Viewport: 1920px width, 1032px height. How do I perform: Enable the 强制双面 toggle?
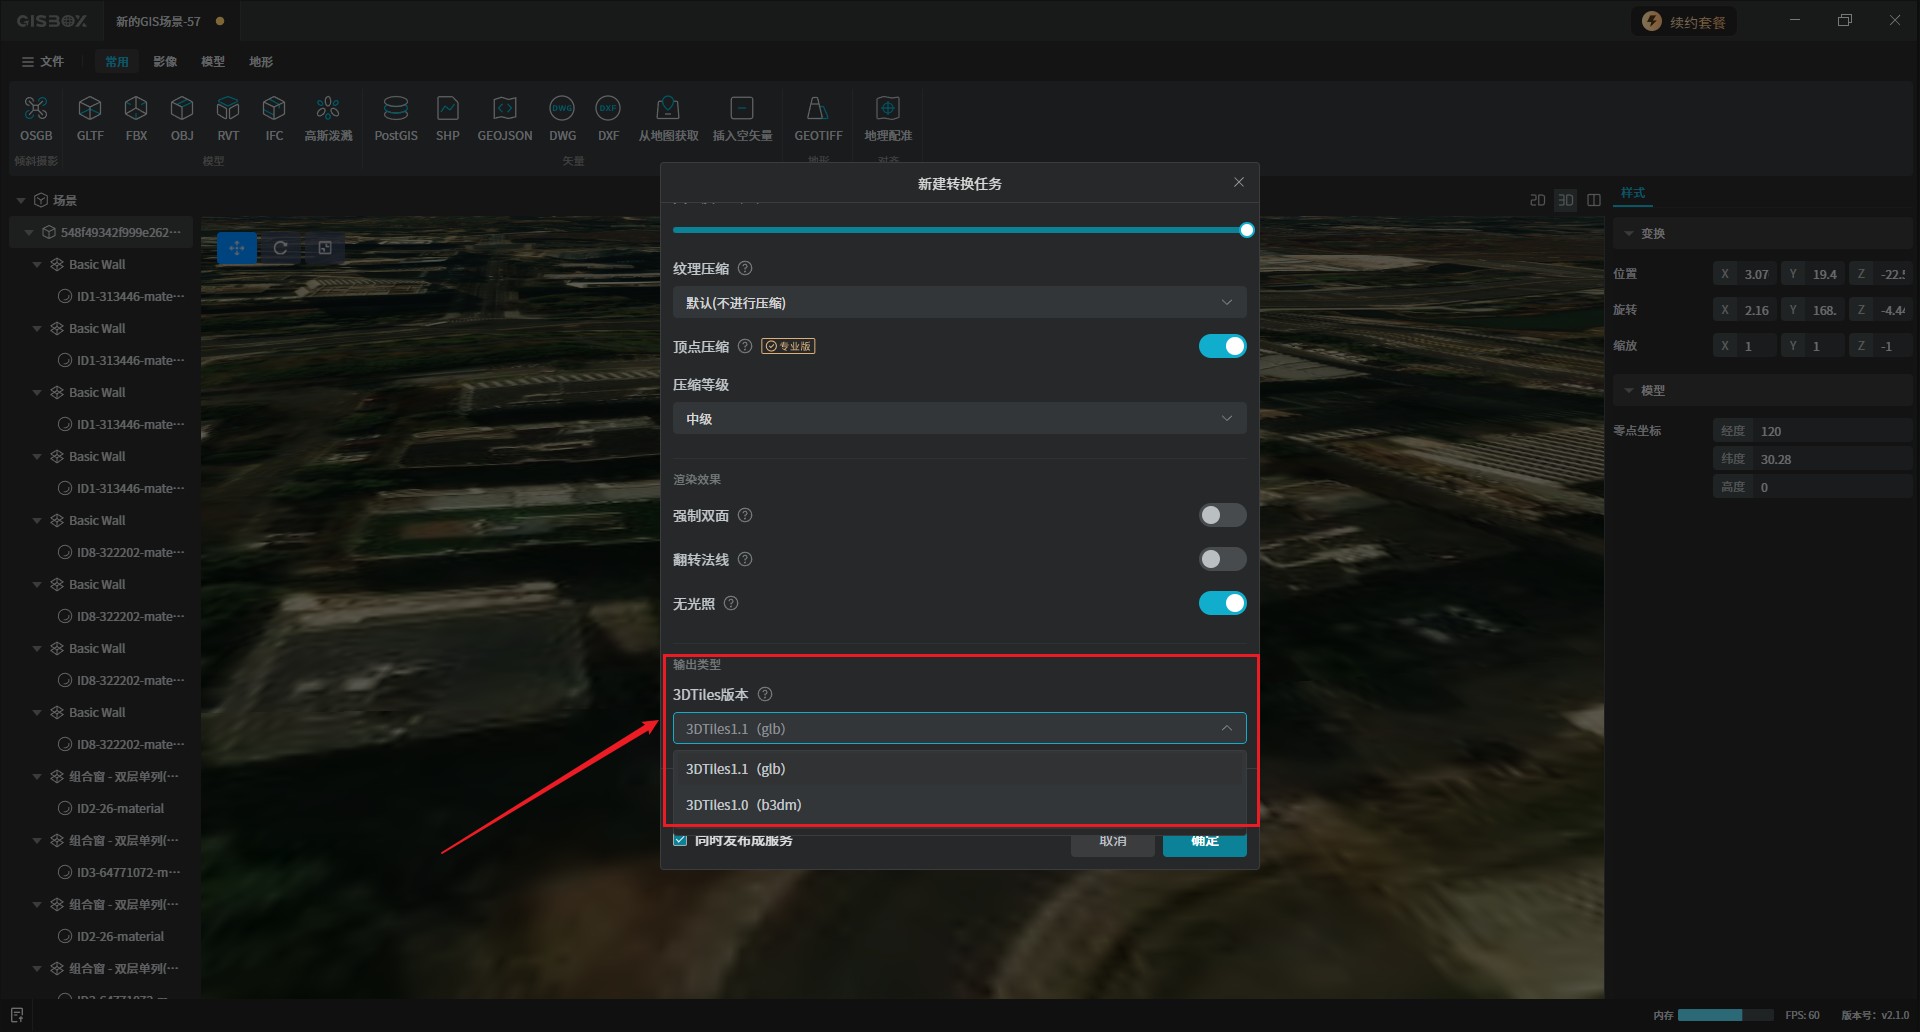point(1222,515)
